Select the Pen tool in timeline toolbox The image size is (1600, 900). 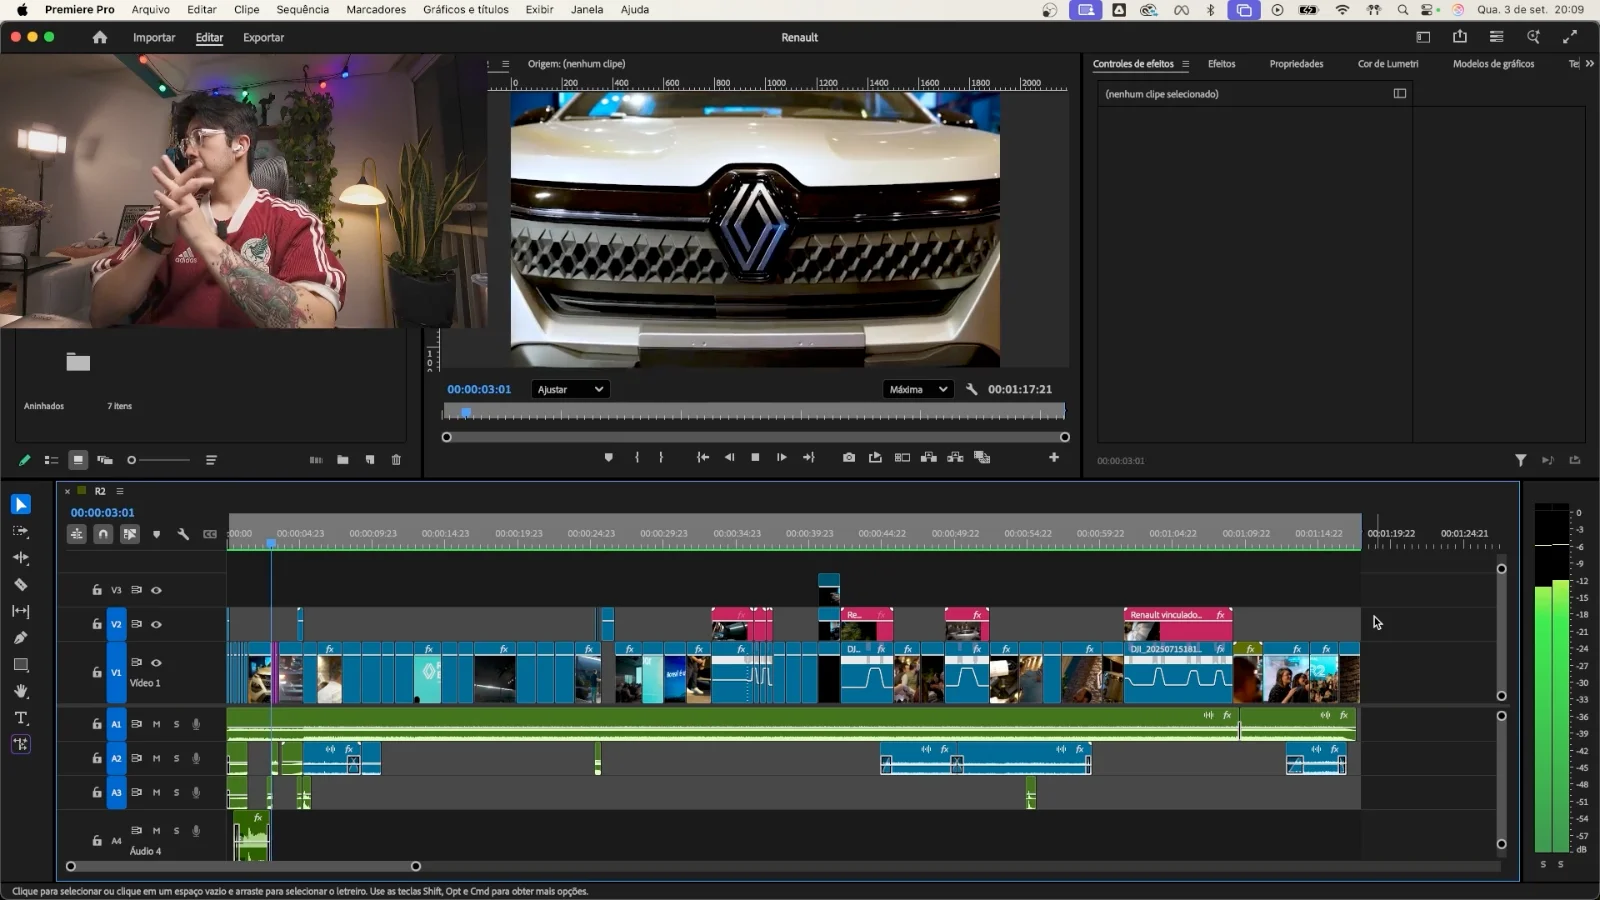[21, 638]
